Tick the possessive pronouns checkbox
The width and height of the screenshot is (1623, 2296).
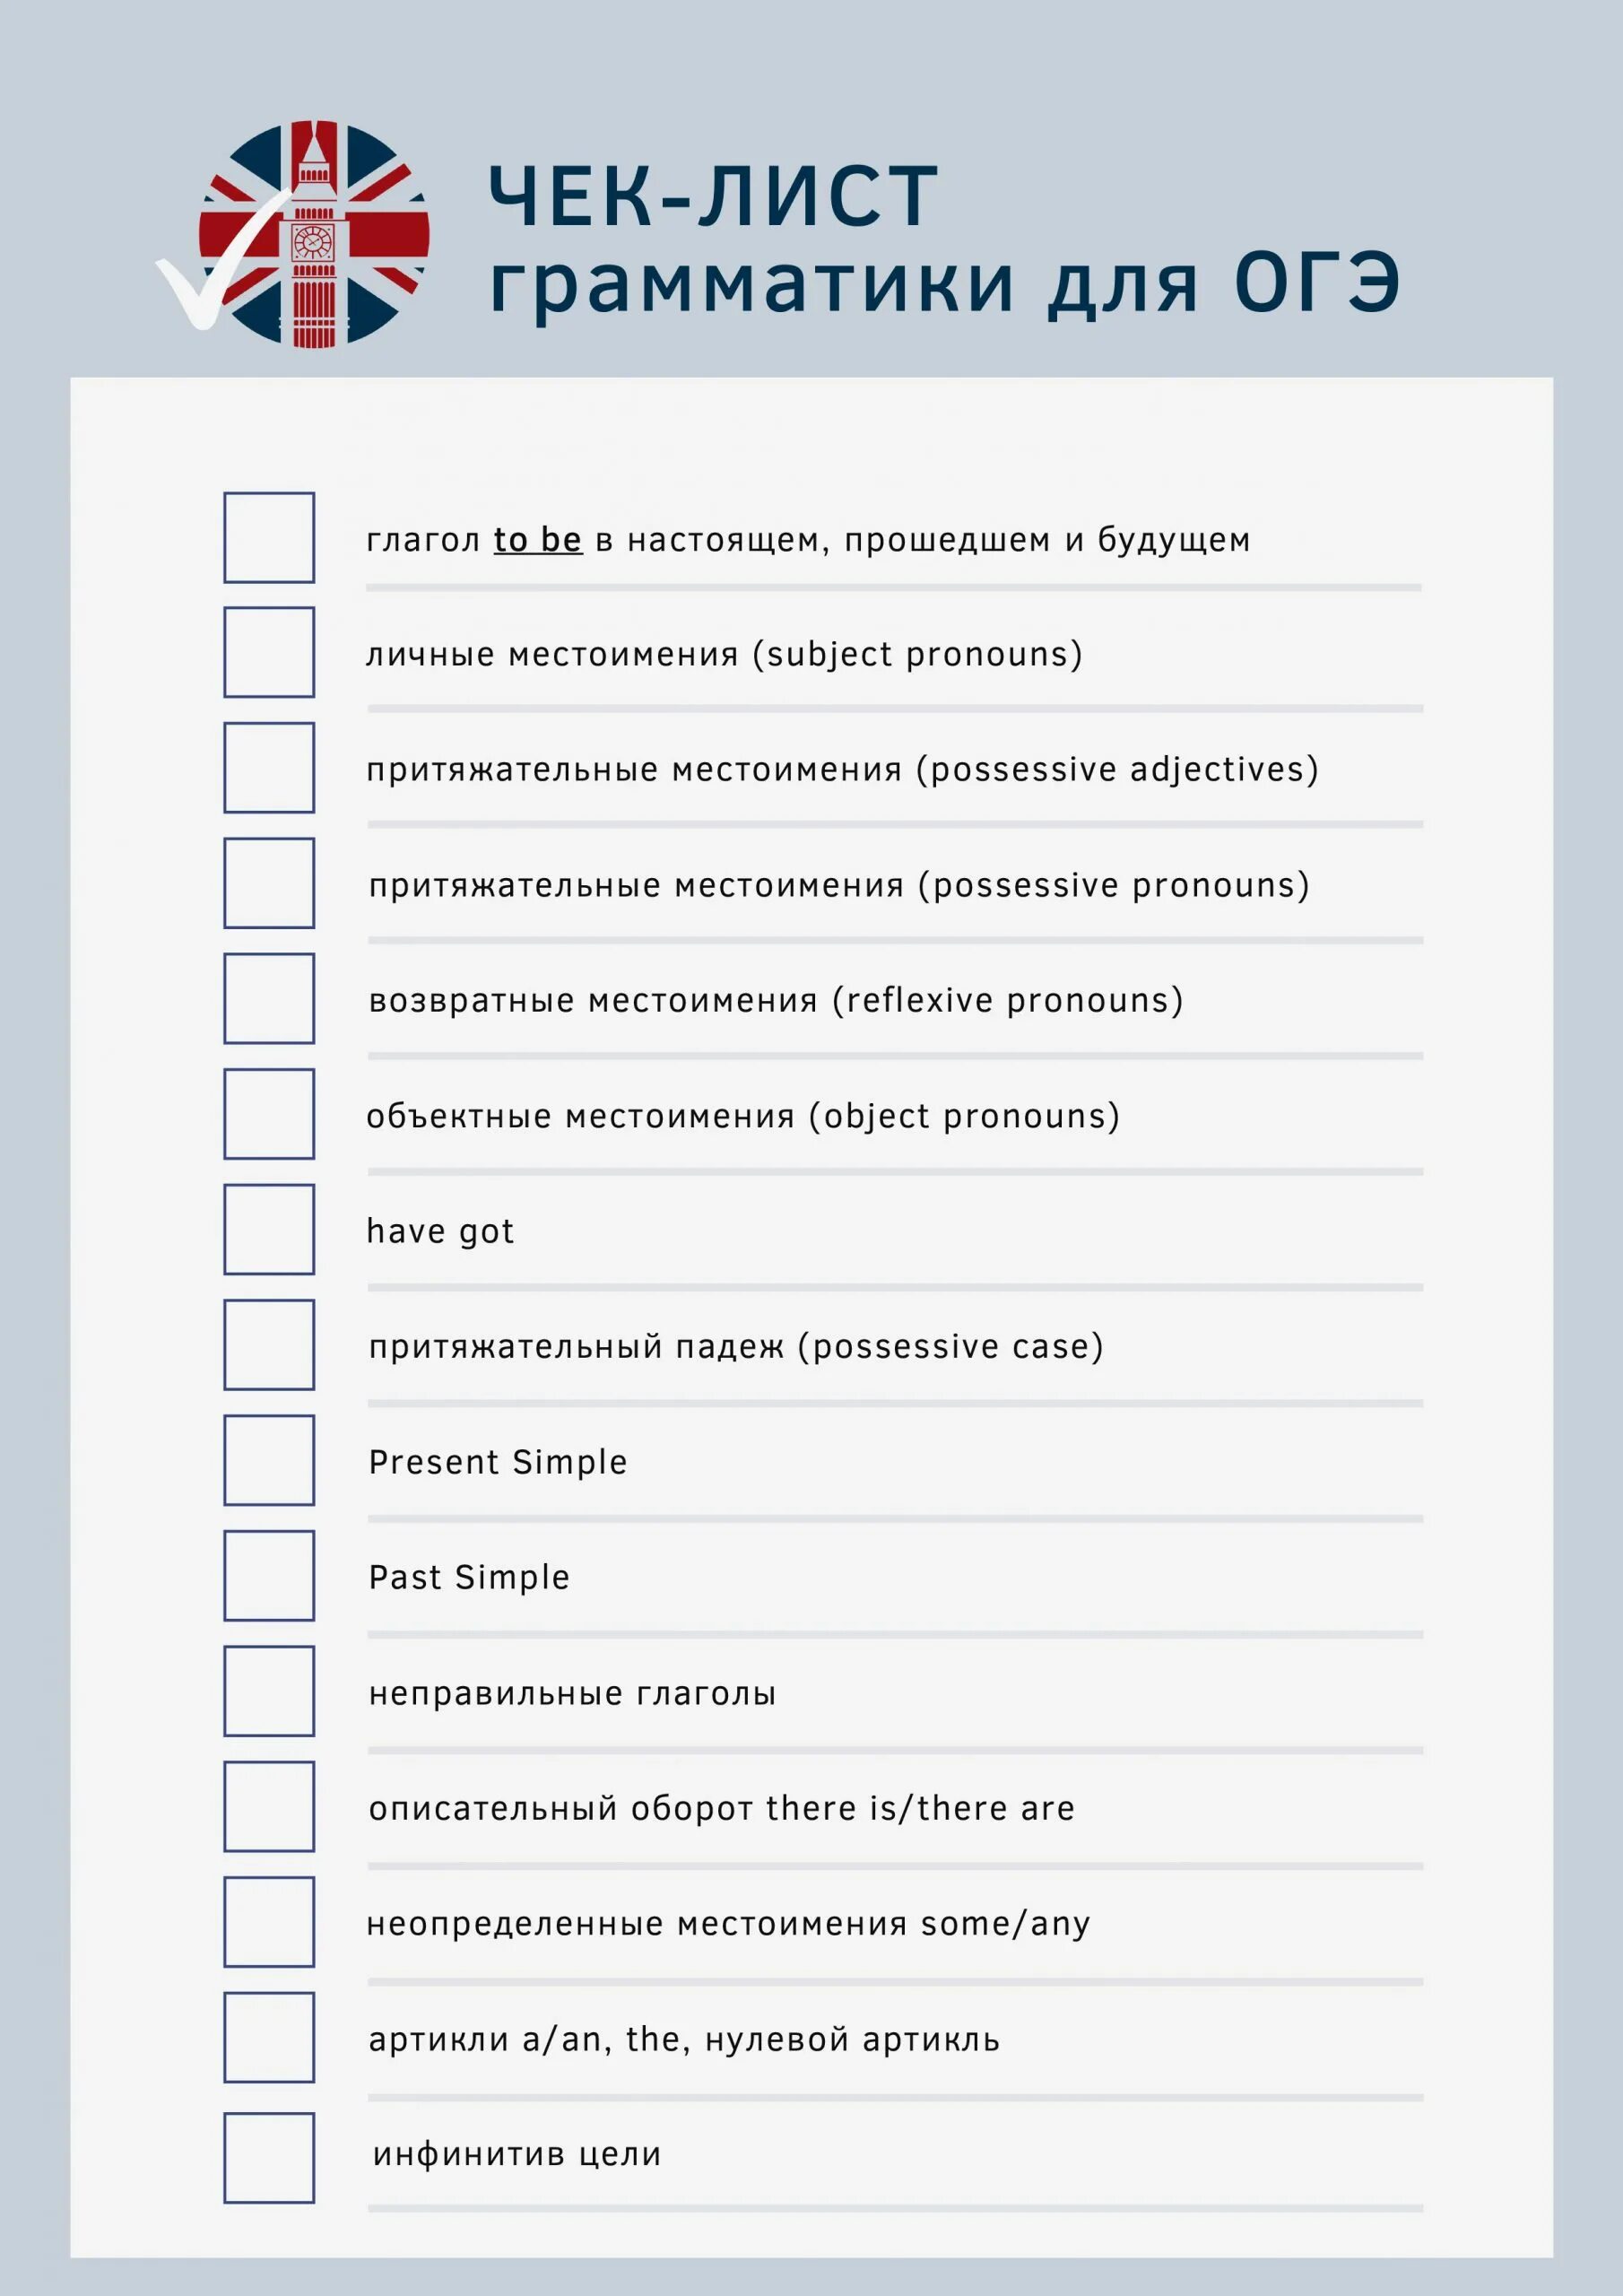(269, 883)
